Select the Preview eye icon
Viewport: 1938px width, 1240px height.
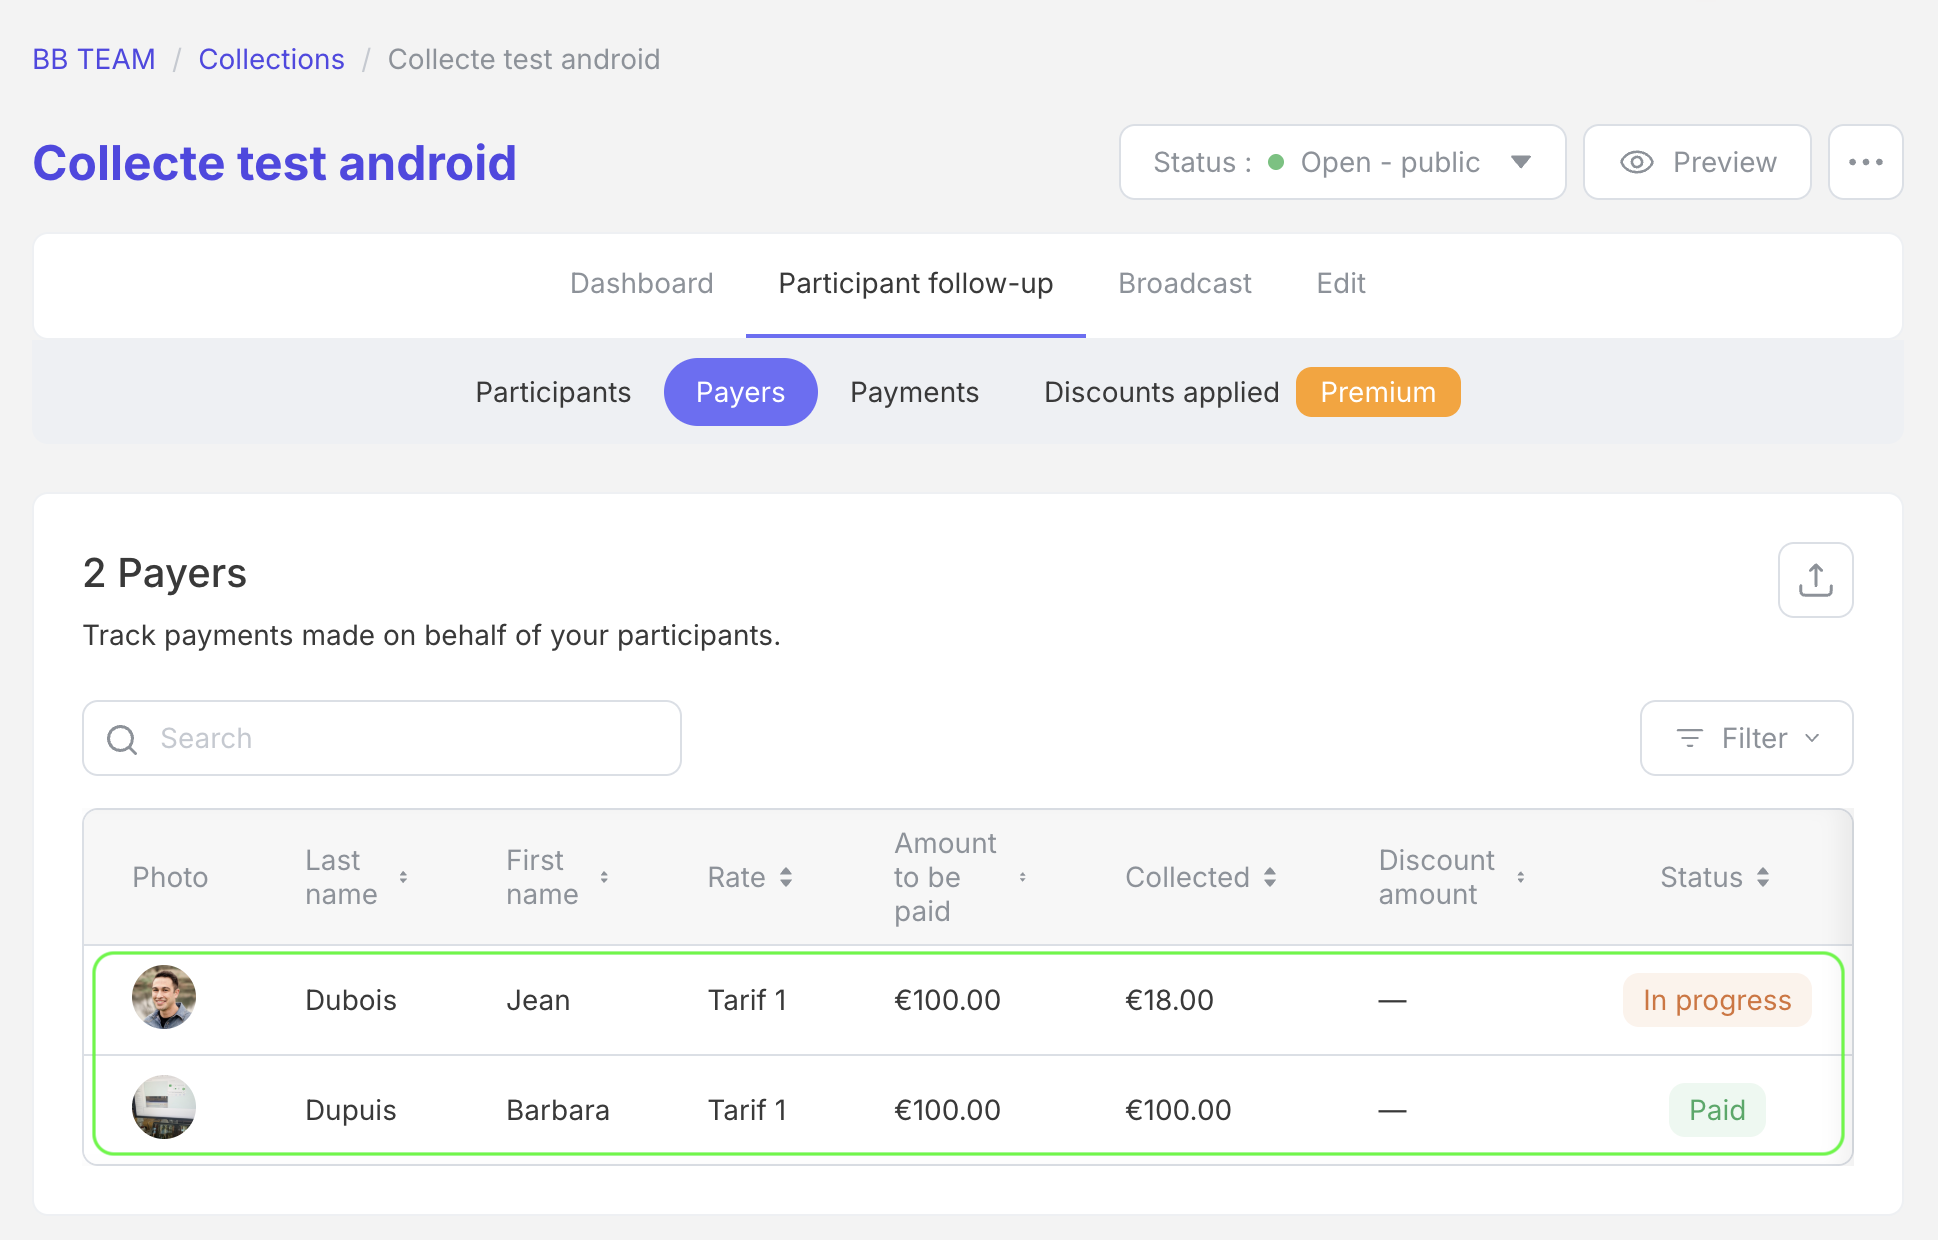(x=1636, y=162)
